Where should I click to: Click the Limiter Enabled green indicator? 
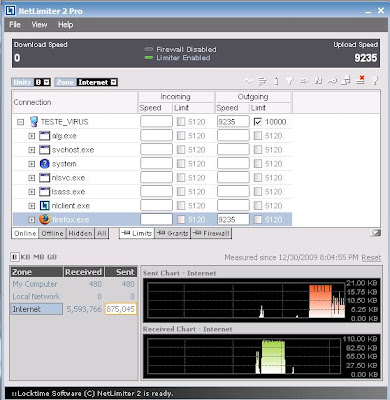(x=149, y=58)
